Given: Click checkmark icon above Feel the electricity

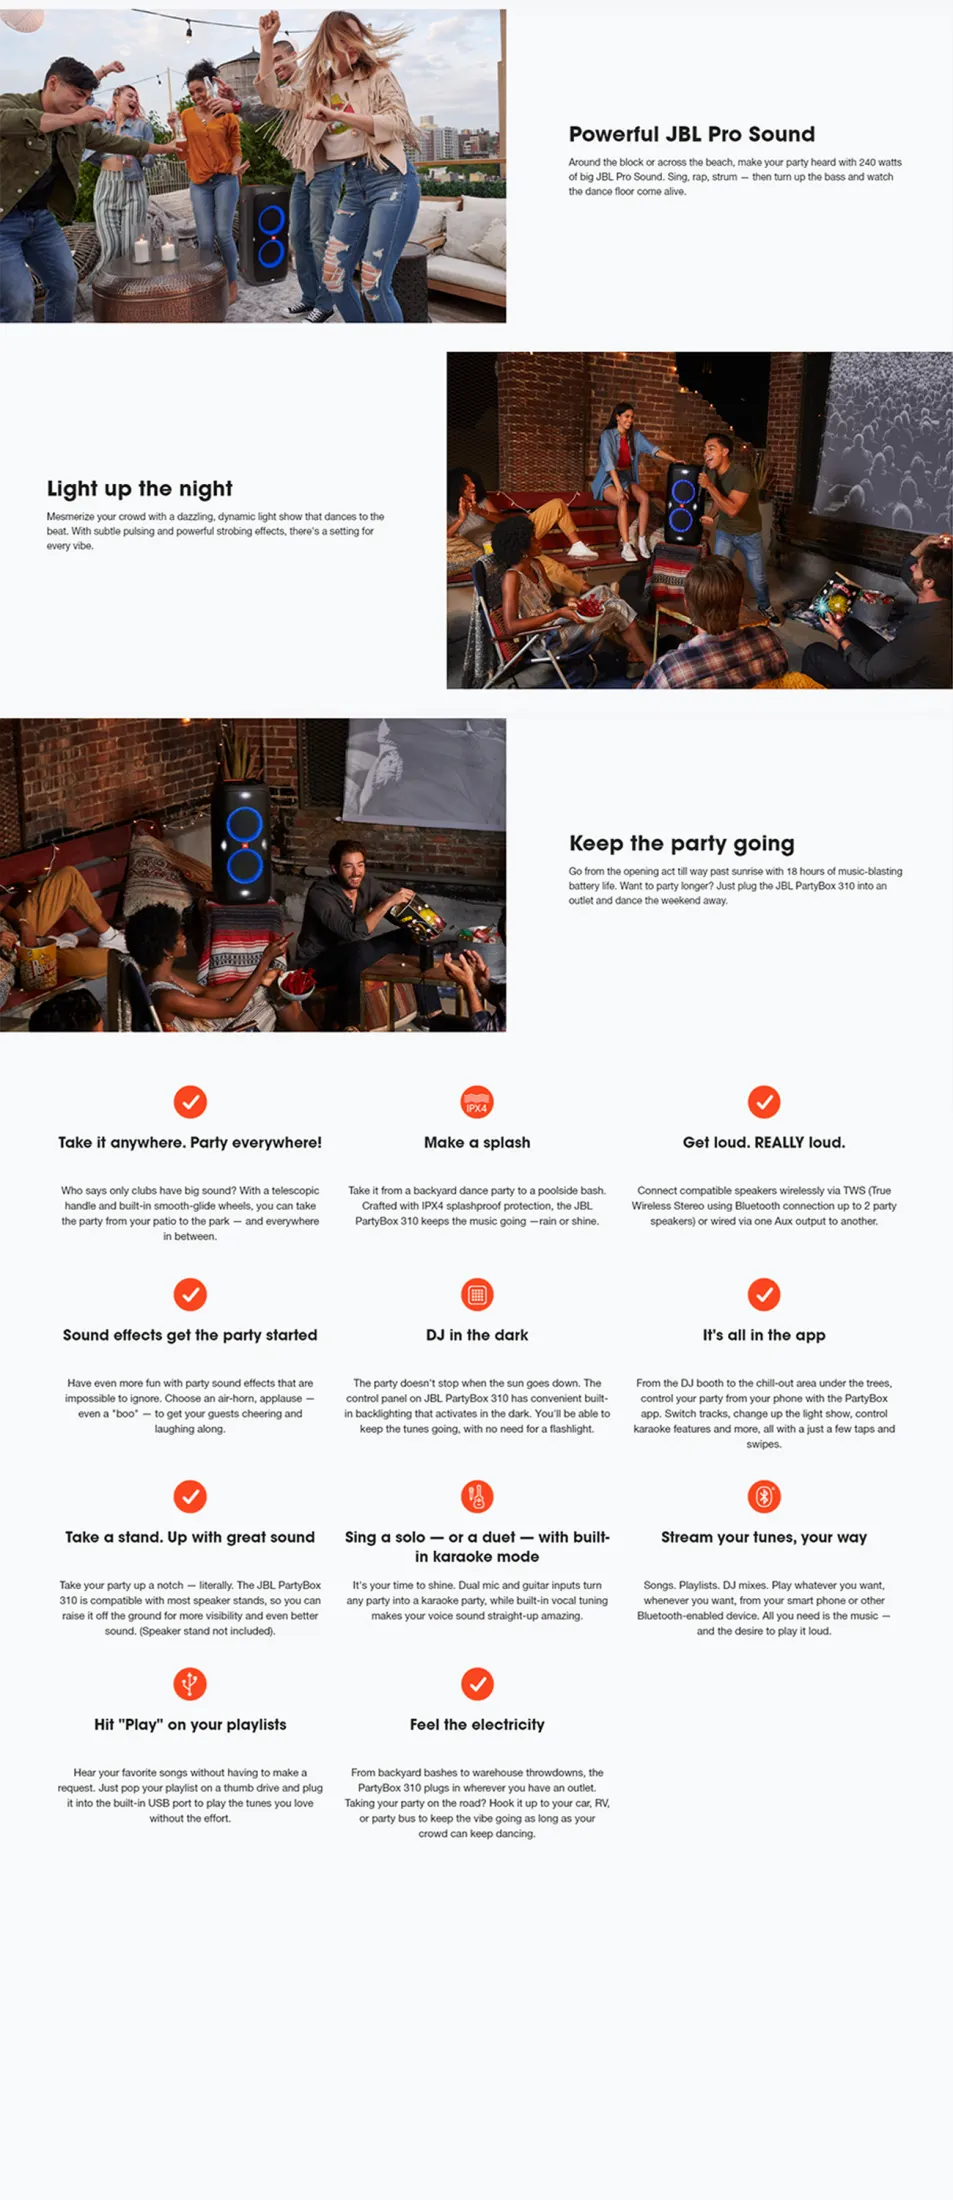Looking at the screenshot, I should pos(477,1683).
